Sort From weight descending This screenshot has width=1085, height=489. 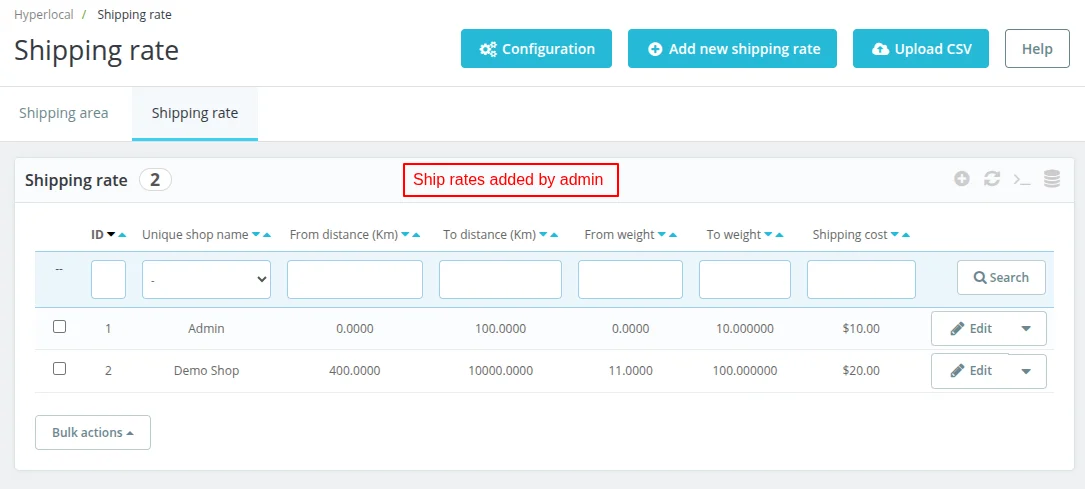click(x=662, y=235)
